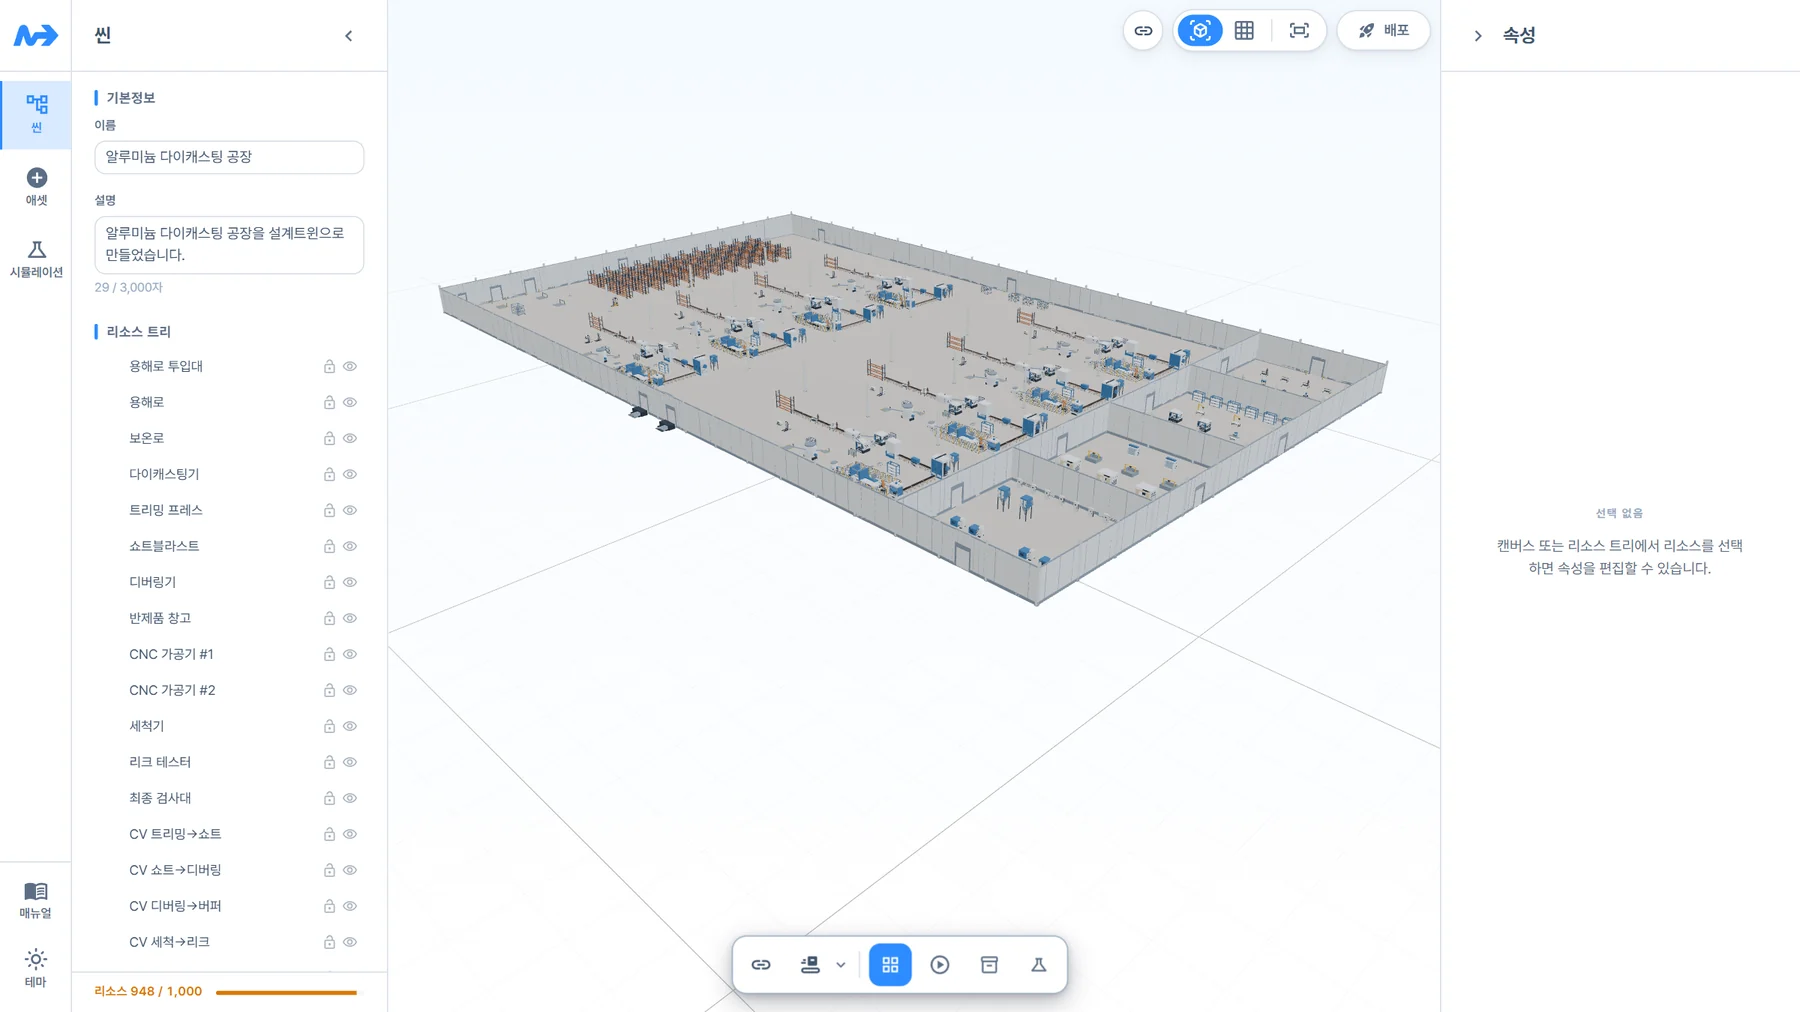Open the 시뮬레이션 sidebar tab
1800x1012 pixels.
click(36, 259)
